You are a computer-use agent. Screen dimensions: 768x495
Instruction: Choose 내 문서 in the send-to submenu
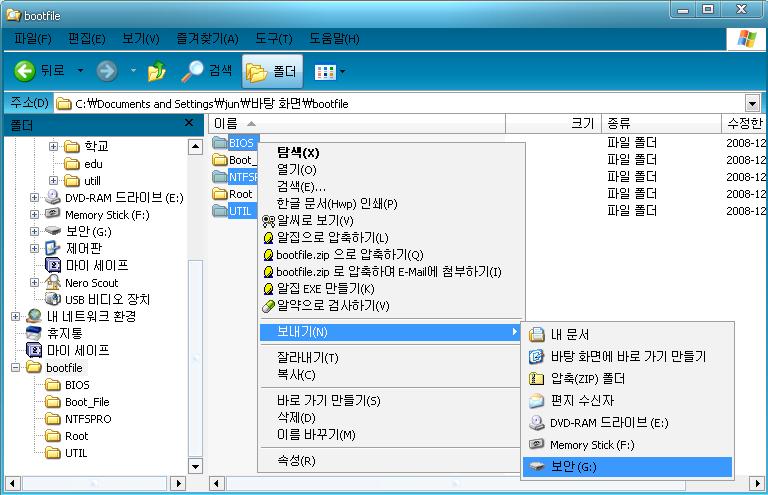[570, 335]
